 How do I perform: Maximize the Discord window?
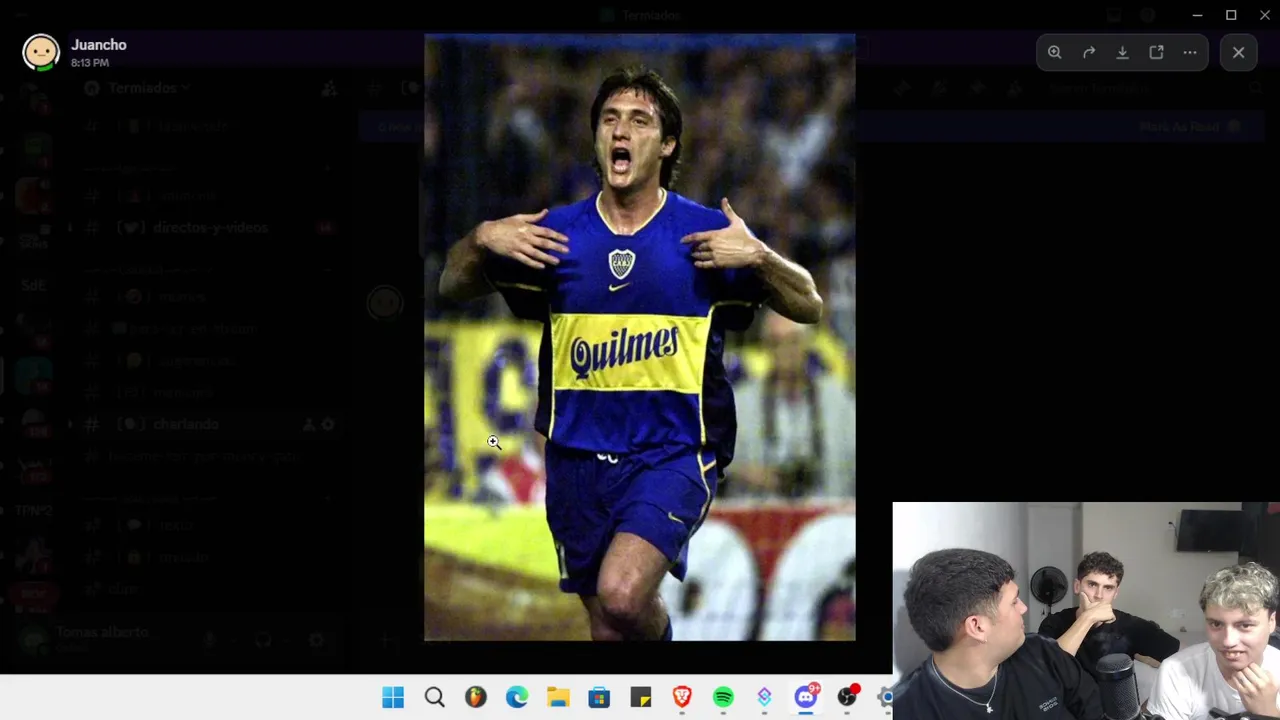tap(1231, 15)
